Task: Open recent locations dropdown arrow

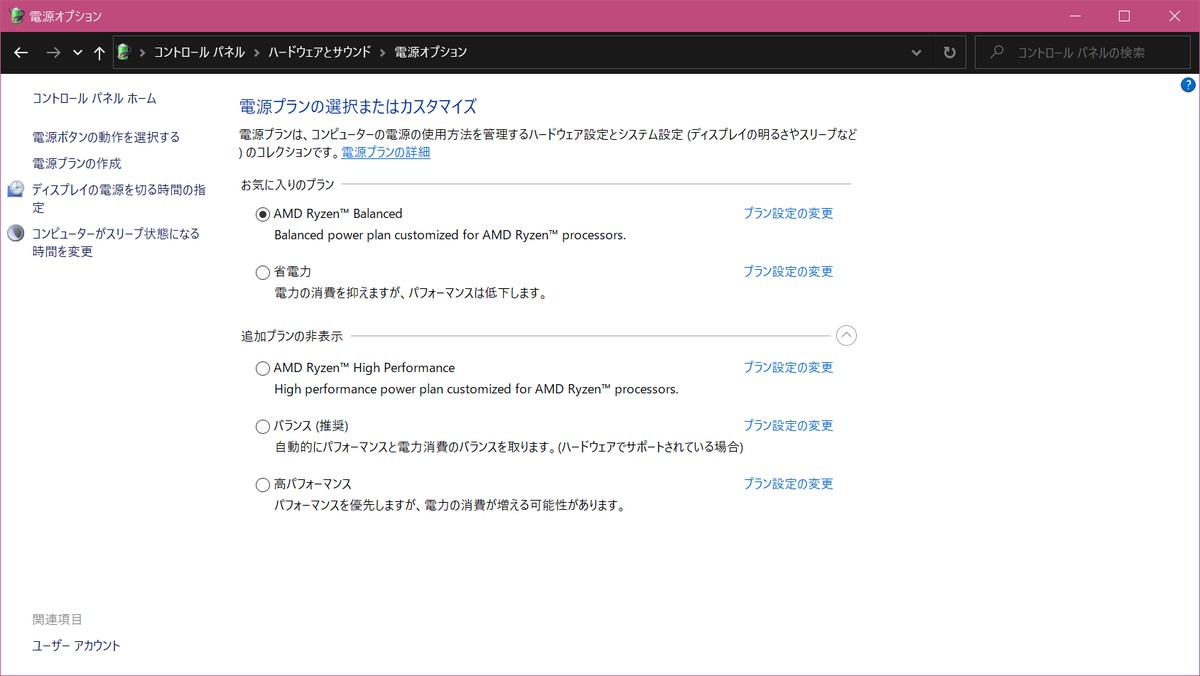Action: click(78, 53)
